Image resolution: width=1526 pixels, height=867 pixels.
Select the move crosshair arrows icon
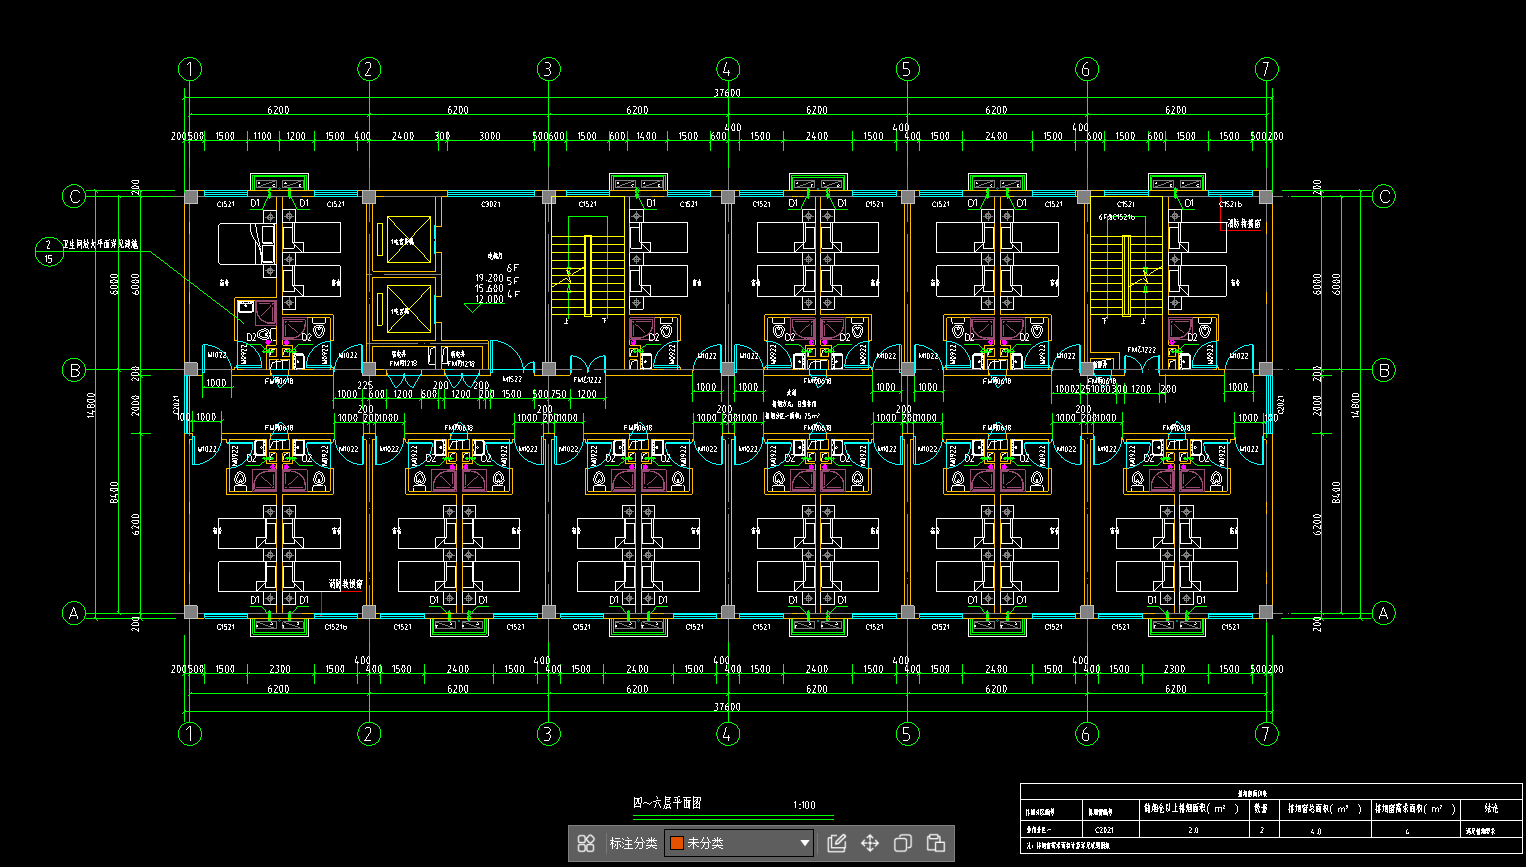pos(870,843)
